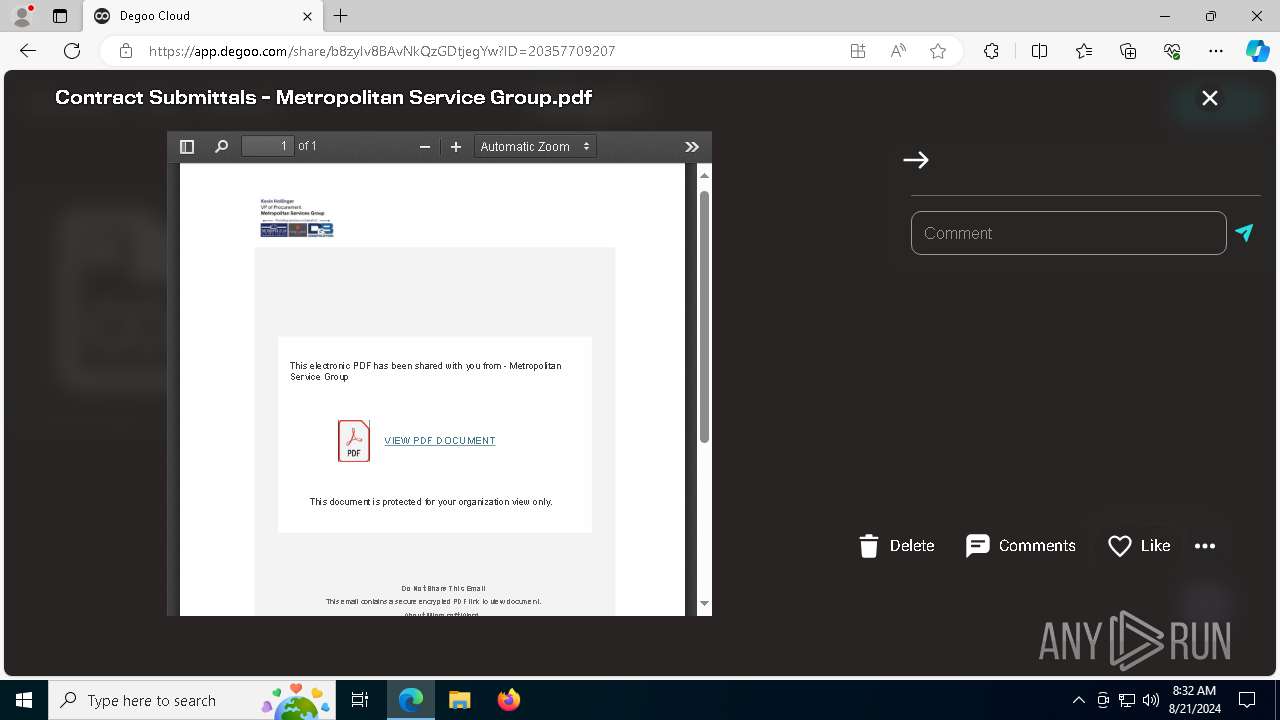Image resolution: width=1280 pixels, height=720 pixels.
Task: Show hidden system tray icons
Action: (x=1078, y=700)
